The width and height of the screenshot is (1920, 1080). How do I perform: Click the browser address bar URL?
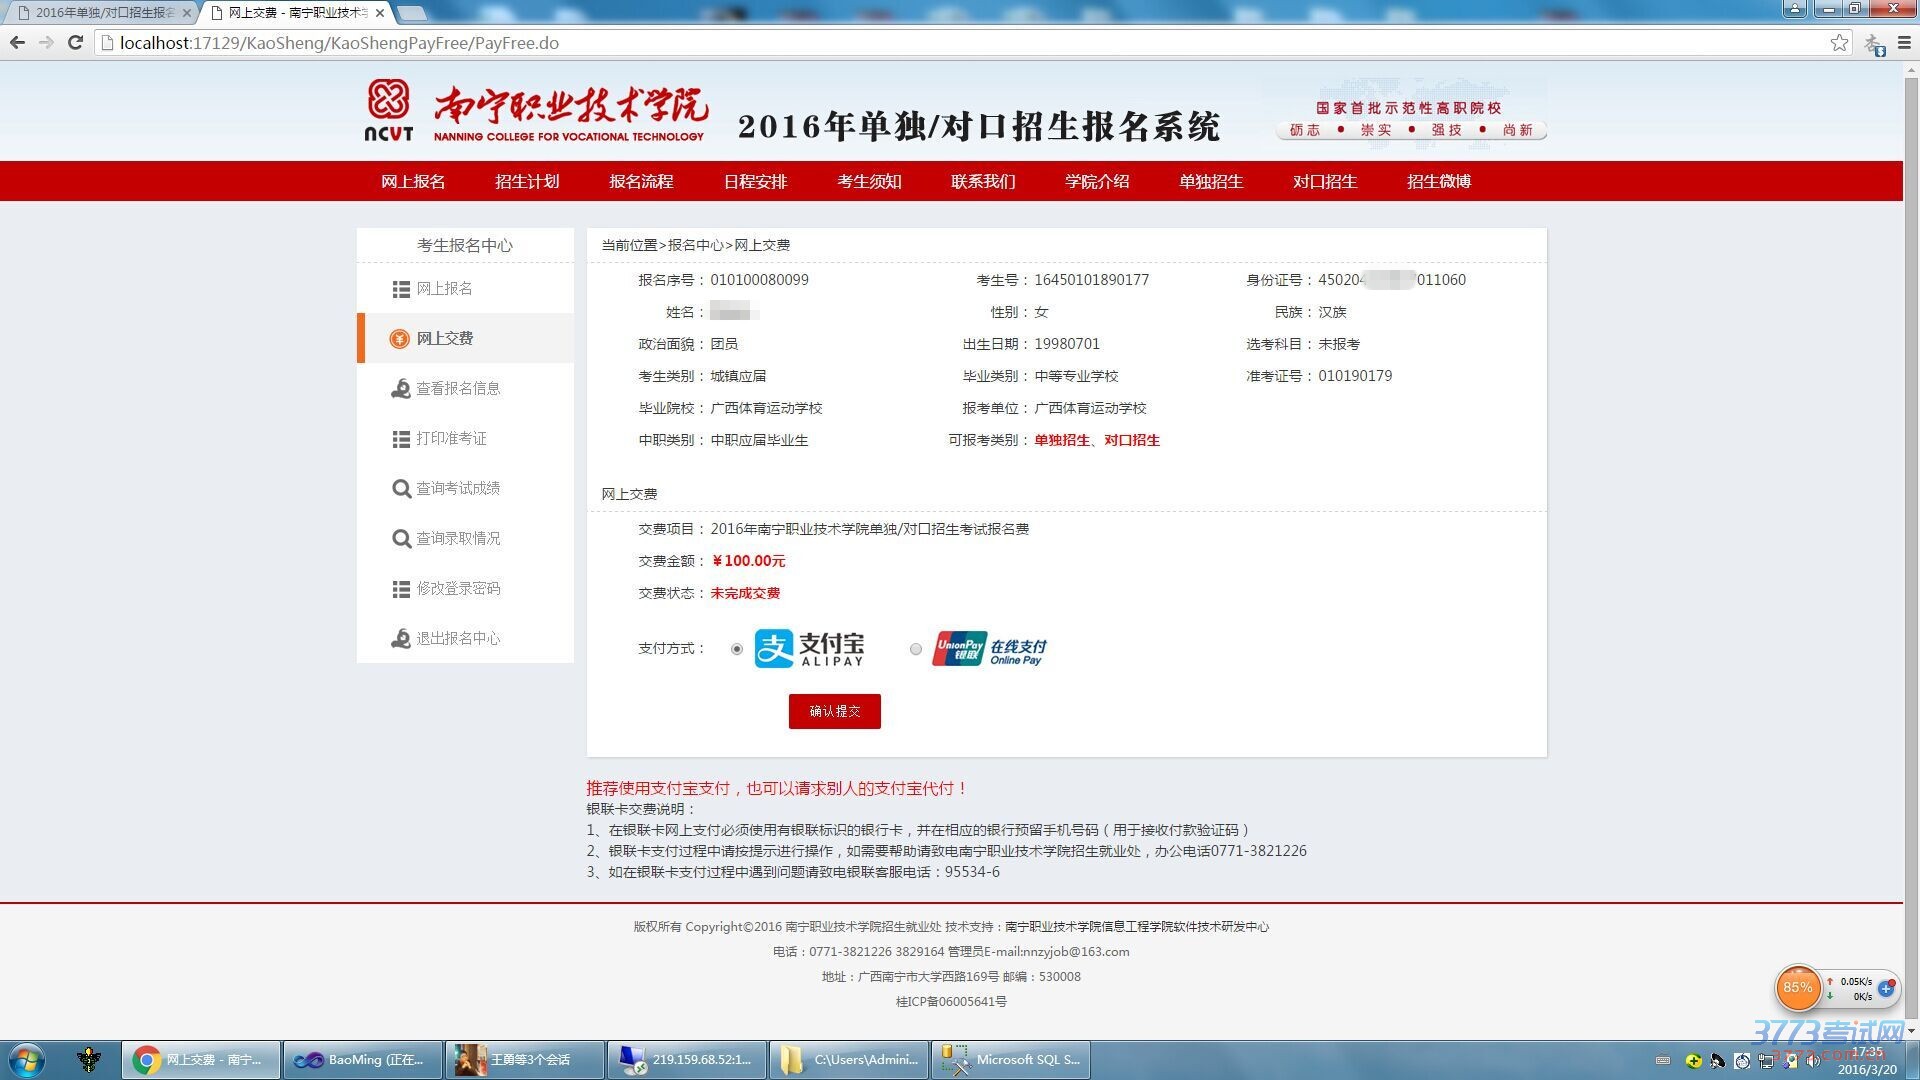tap(339, 43)
